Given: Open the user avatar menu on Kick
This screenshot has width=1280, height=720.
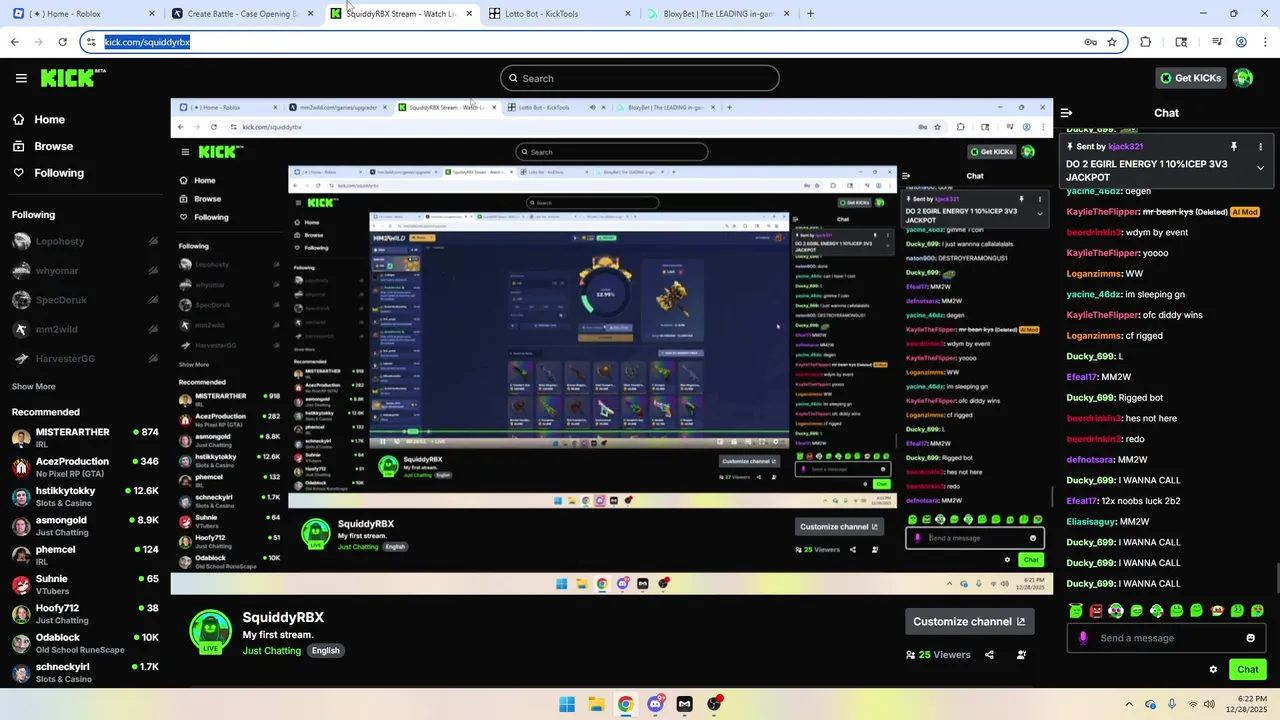Looking at the screenshot, I should (1243, 78).
